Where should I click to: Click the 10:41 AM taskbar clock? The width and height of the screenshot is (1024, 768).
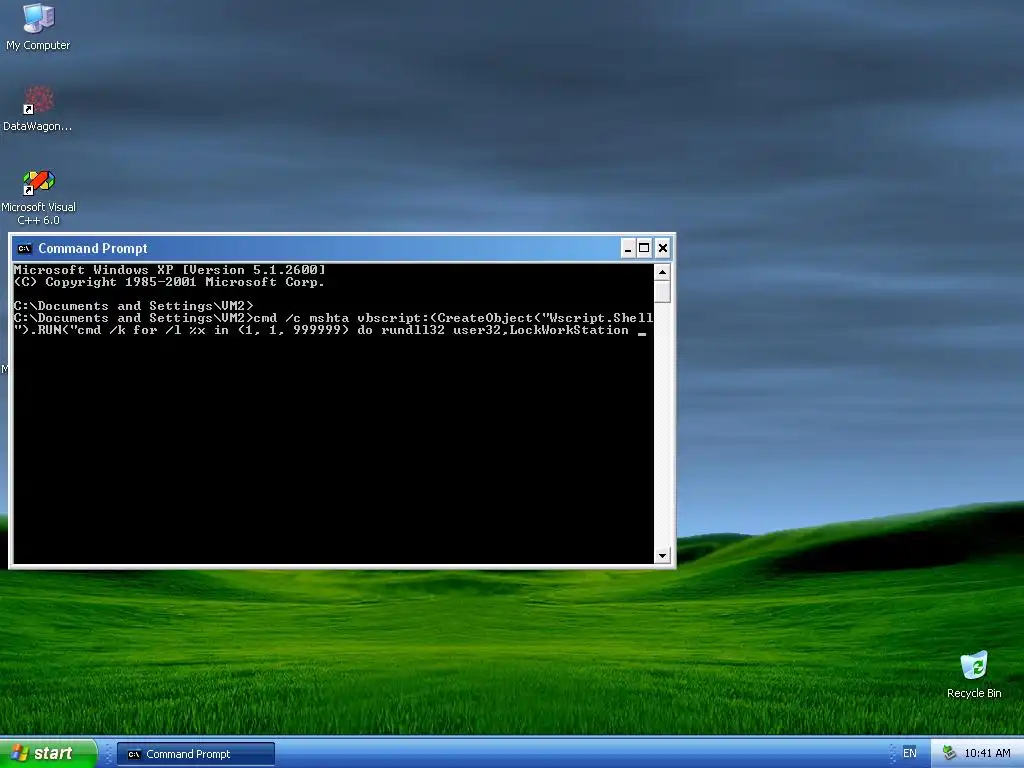tap(987, 753)
